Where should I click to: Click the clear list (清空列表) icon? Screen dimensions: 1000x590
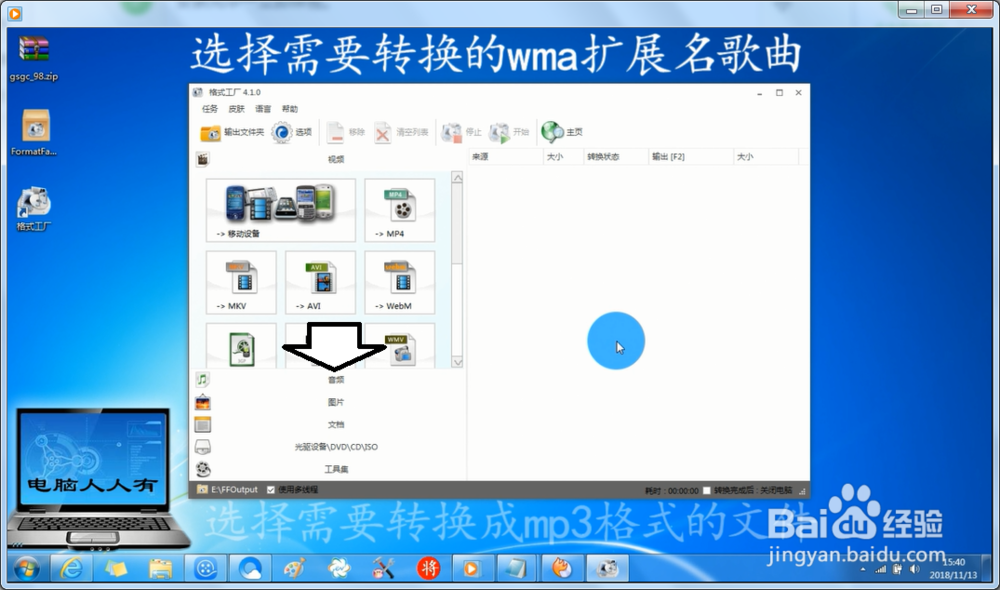382,133
